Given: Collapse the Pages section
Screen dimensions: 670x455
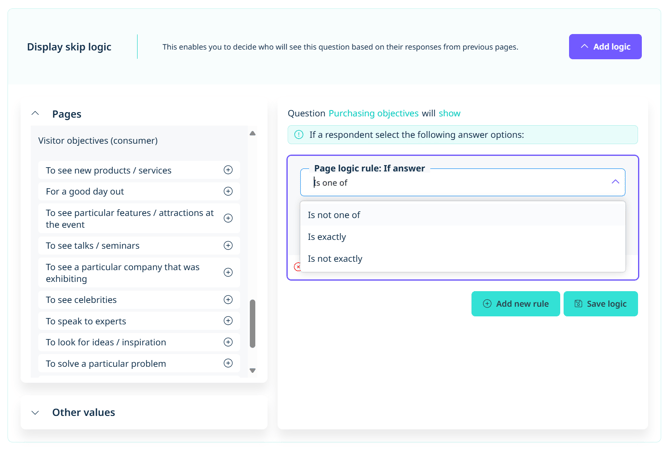Looking at the screenshot, I should (x=36, y=114).
